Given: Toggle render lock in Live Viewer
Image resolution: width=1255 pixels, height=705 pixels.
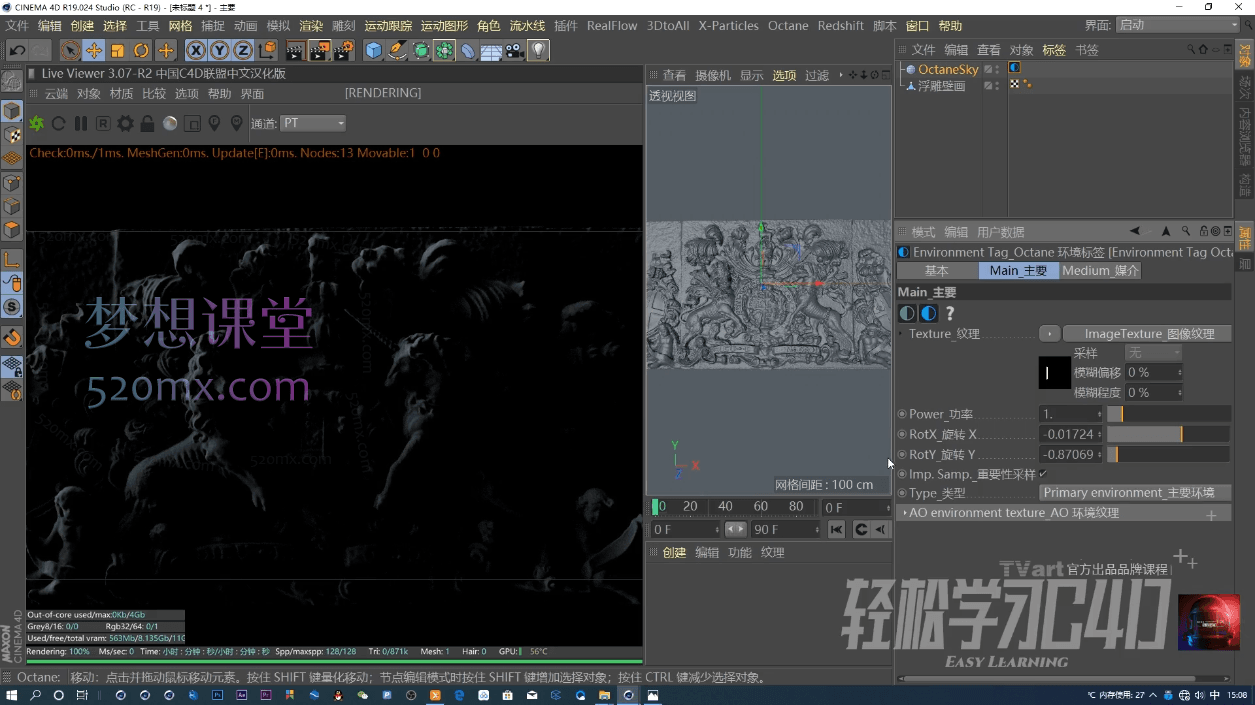Looking at the screenshot, I should click(147, 123).
